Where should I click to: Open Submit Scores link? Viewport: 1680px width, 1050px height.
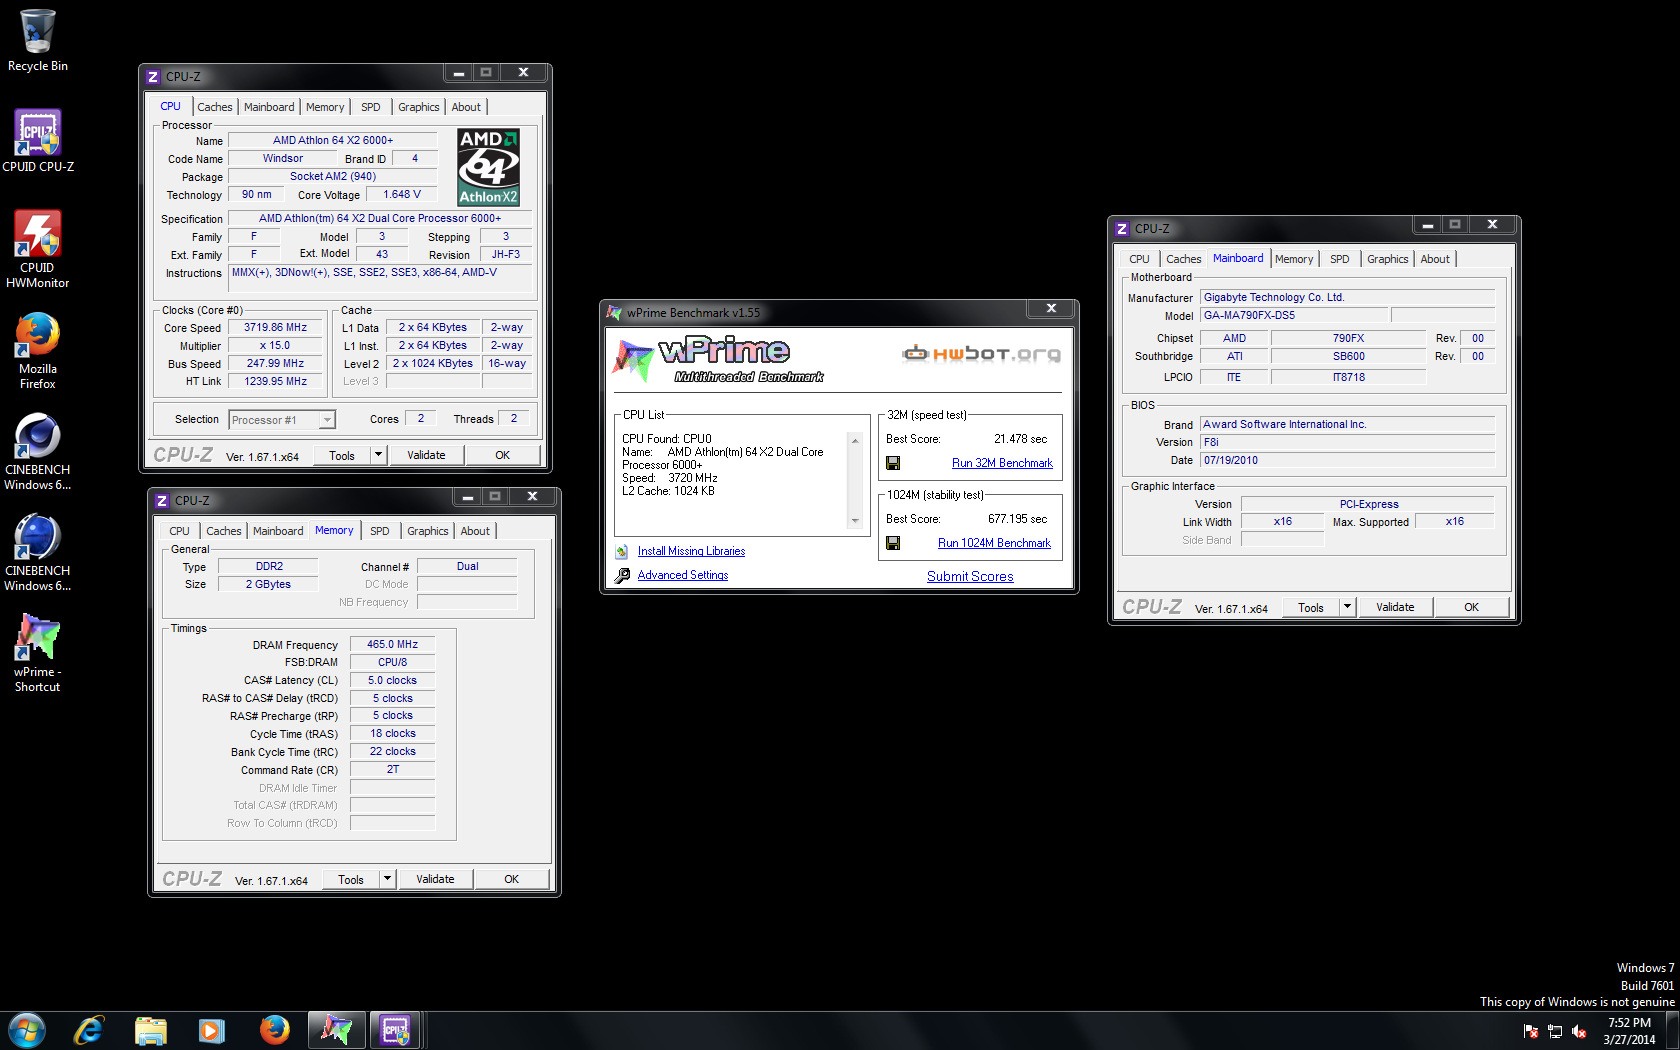[970, 576]
